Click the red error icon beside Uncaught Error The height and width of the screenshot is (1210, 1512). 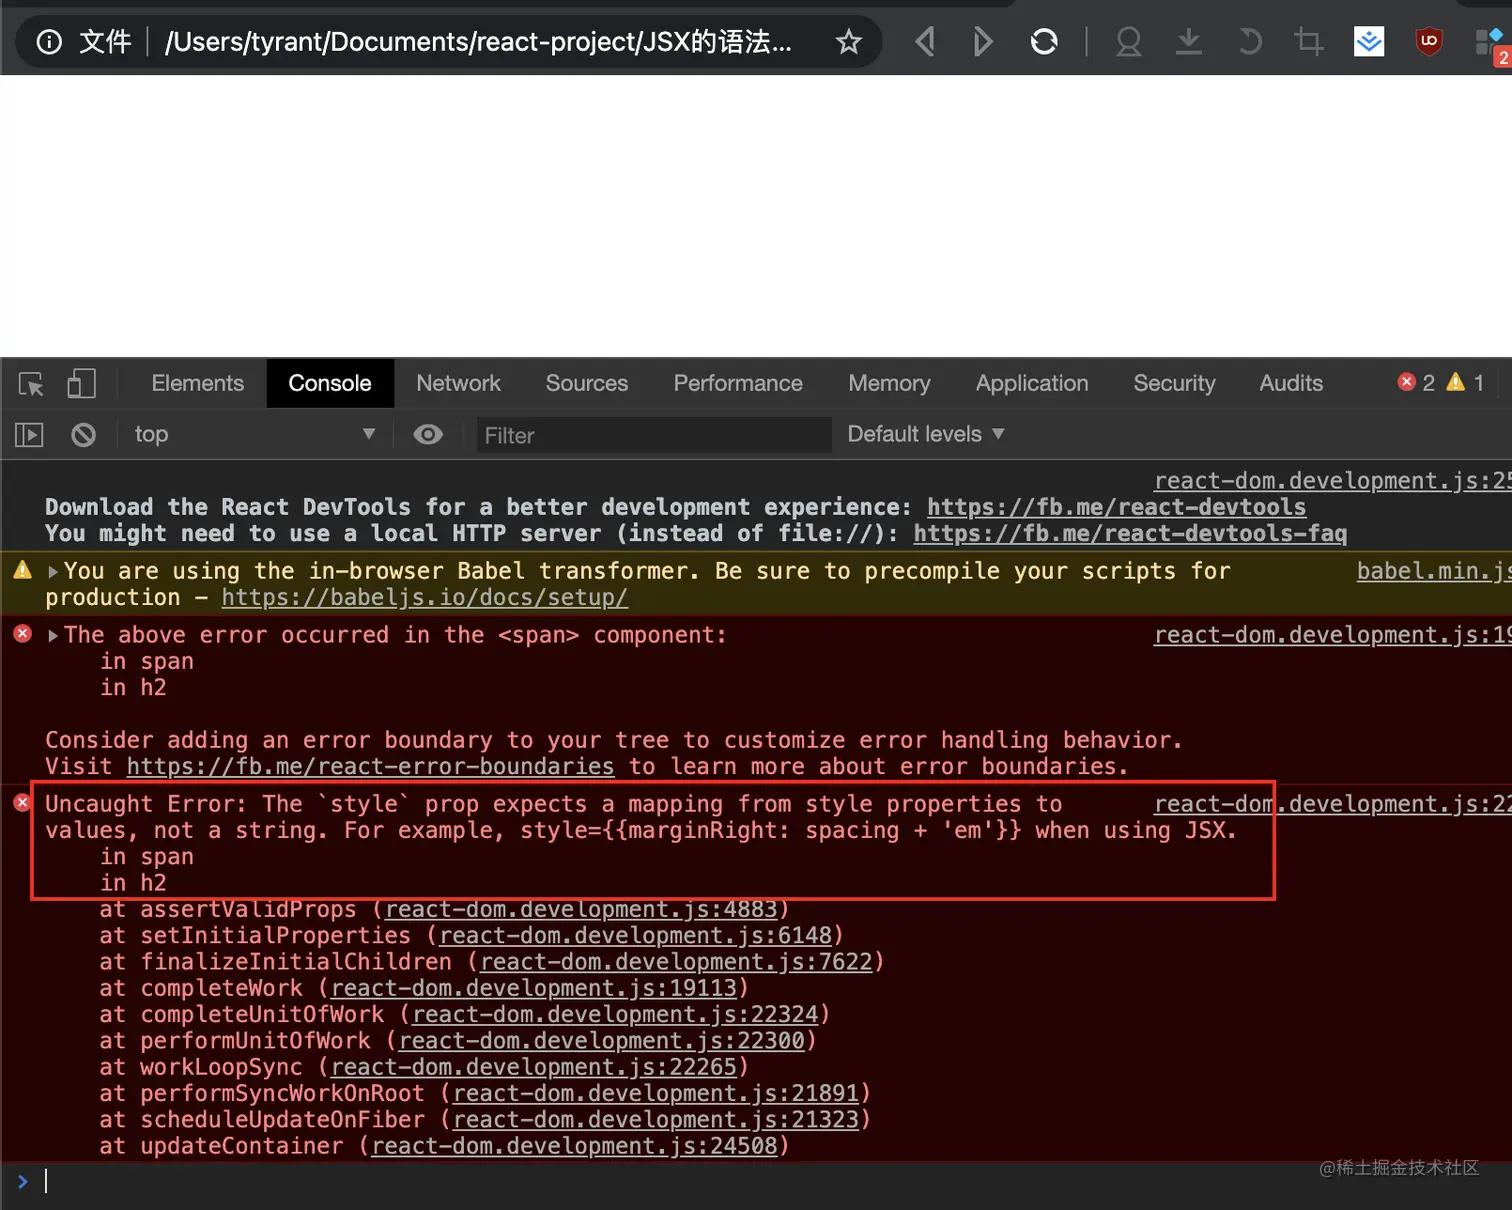click(23, 802)
